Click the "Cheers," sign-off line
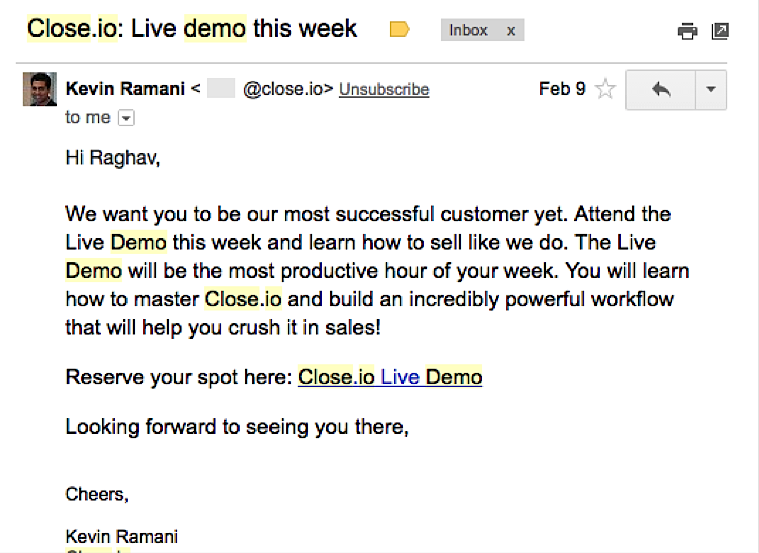 (x=97, y=494)
